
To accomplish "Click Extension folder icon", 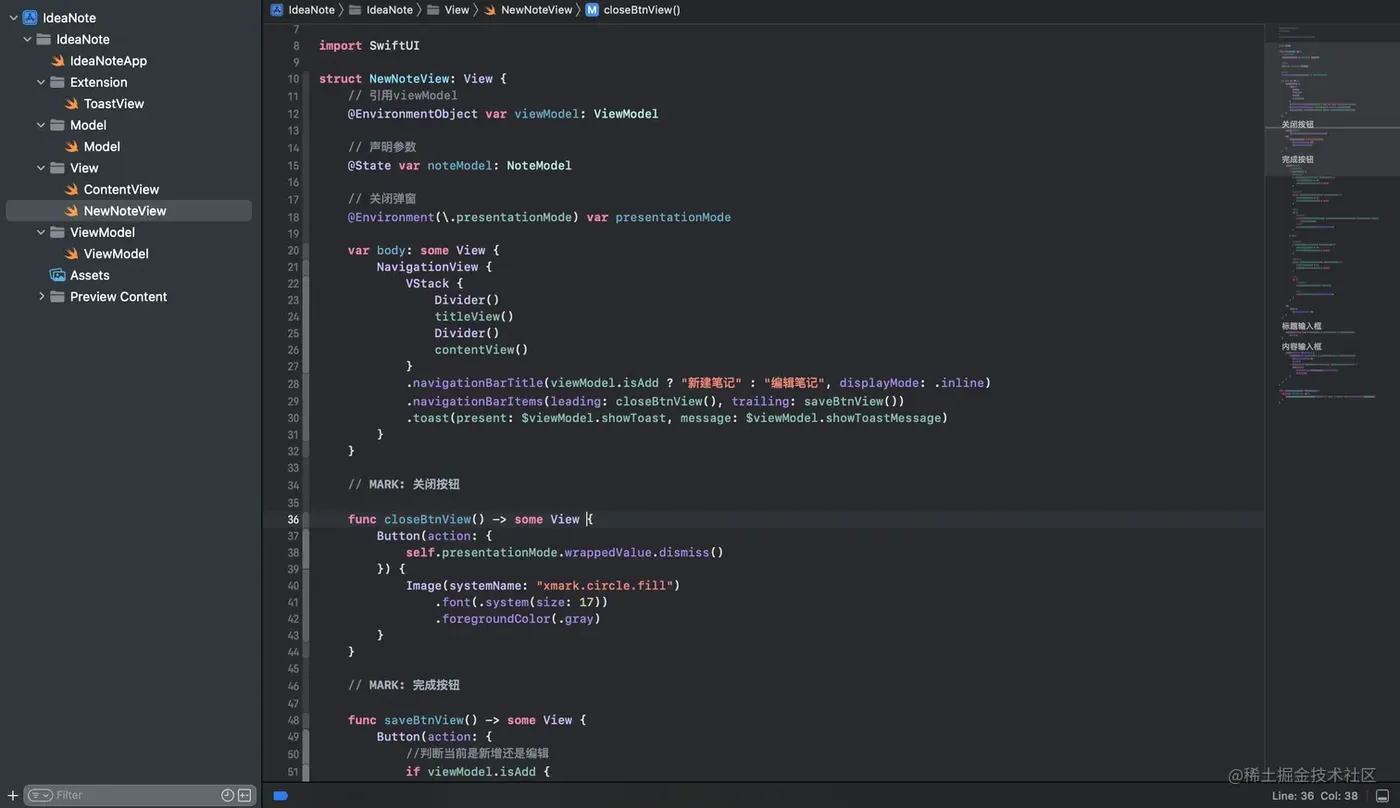I will click(57, 82).
